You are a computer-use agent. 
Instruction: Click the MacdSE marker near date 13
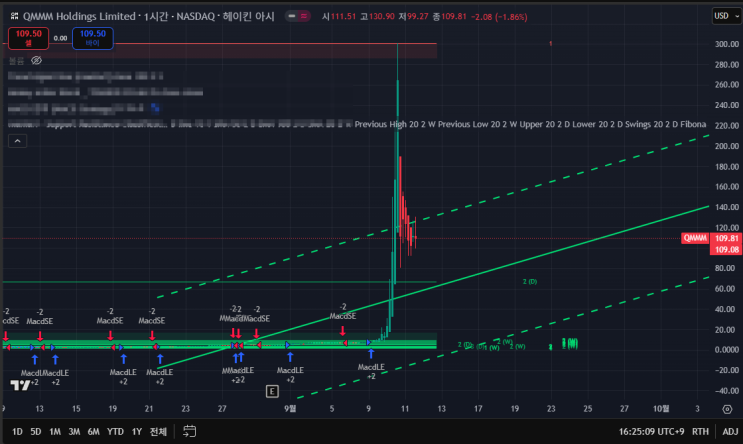click(x=40, y=321)
